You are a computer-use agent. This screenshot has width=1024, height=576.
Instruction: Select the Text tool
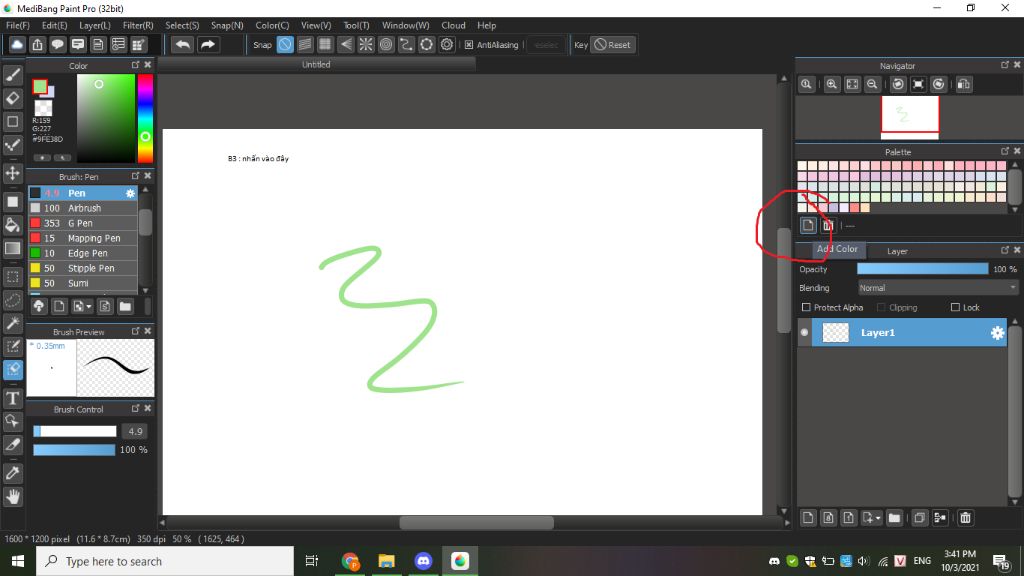click(x=12, y=398)
